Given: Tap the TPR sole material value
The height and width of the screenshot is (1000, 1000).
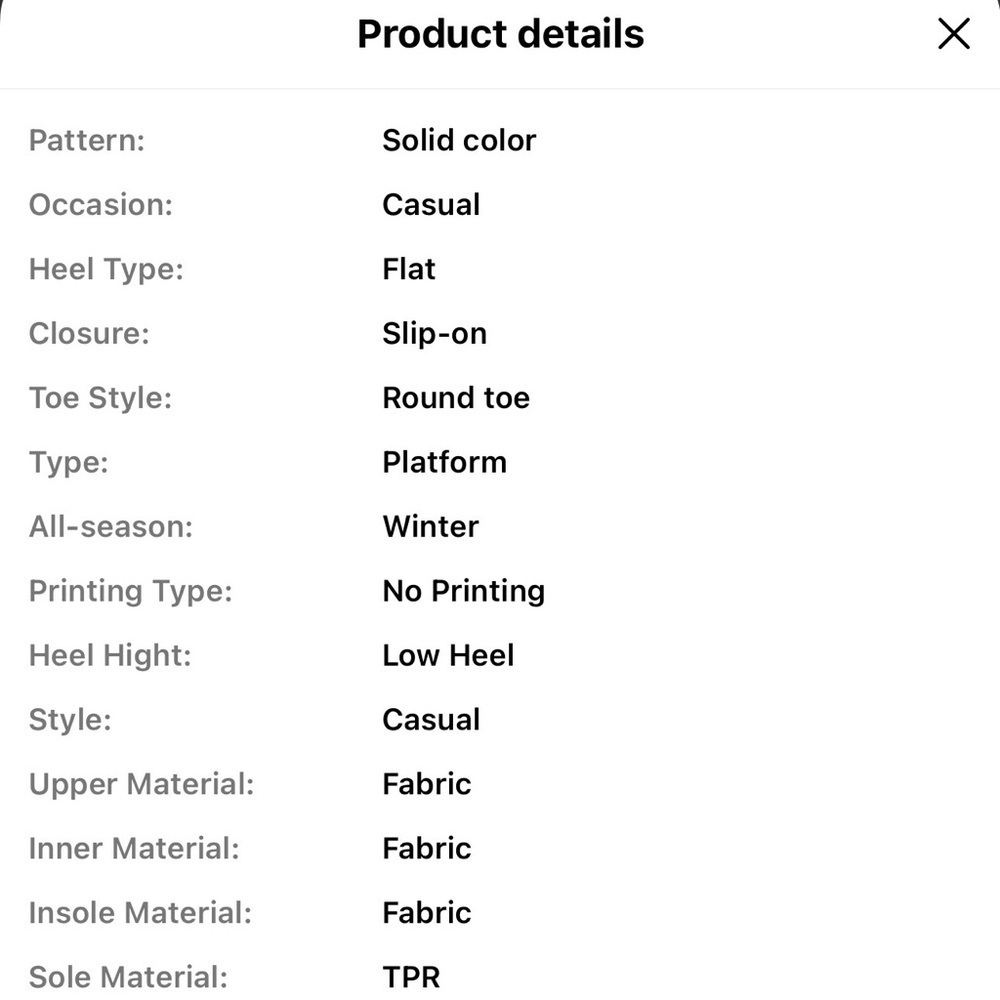Looking at the screenshot, I should click(x=411, y=977).
